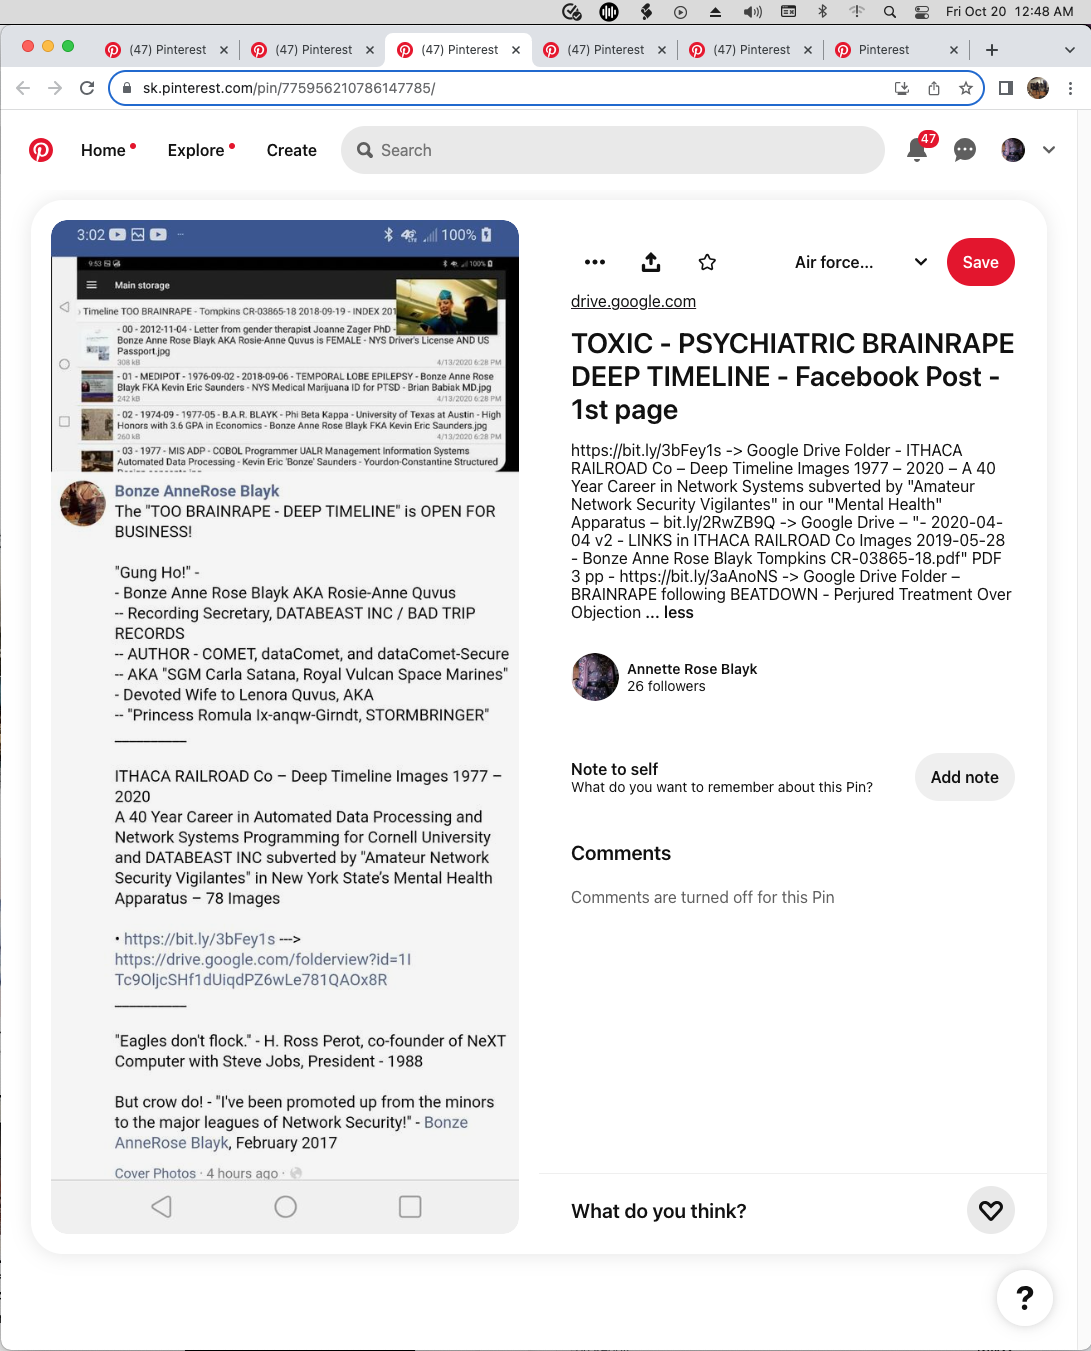Toggle the Chrome side panel icon
Screen dimensions: 1091x1351
click(1006, 88)
